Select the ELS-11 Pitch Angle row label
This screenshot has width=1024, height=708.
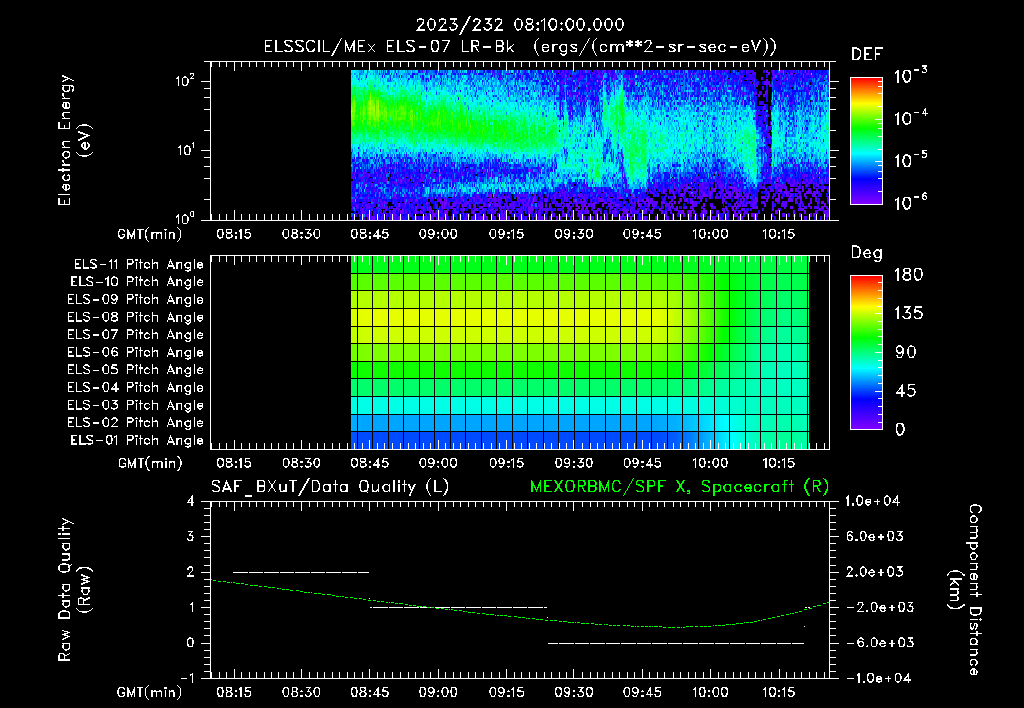(138, 265)
